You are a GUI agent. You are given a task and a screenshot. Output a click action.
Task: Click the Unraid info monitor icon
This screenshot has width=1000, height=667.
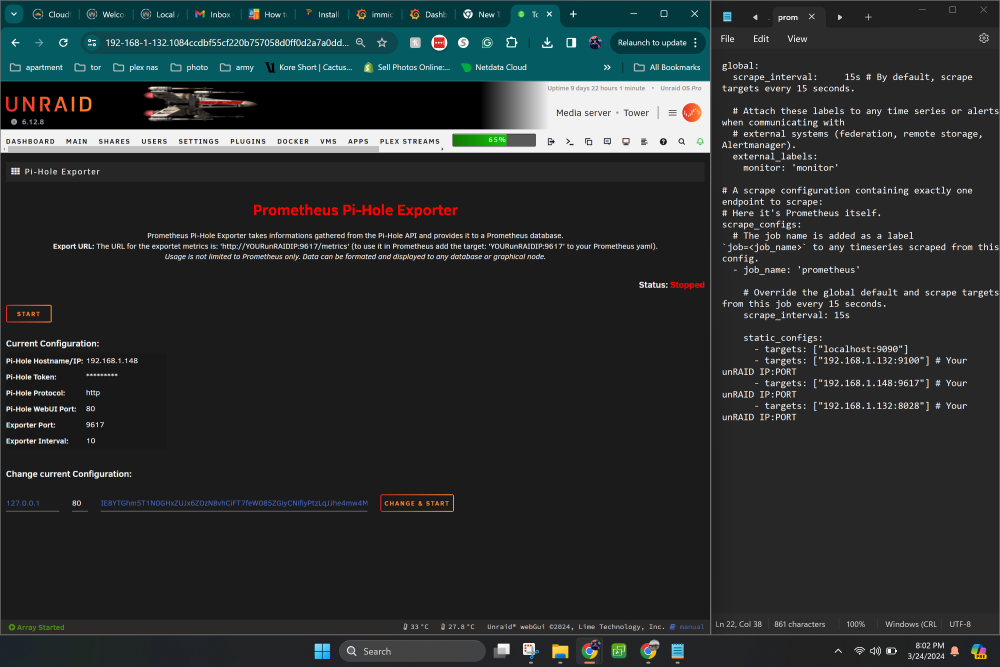626,142
